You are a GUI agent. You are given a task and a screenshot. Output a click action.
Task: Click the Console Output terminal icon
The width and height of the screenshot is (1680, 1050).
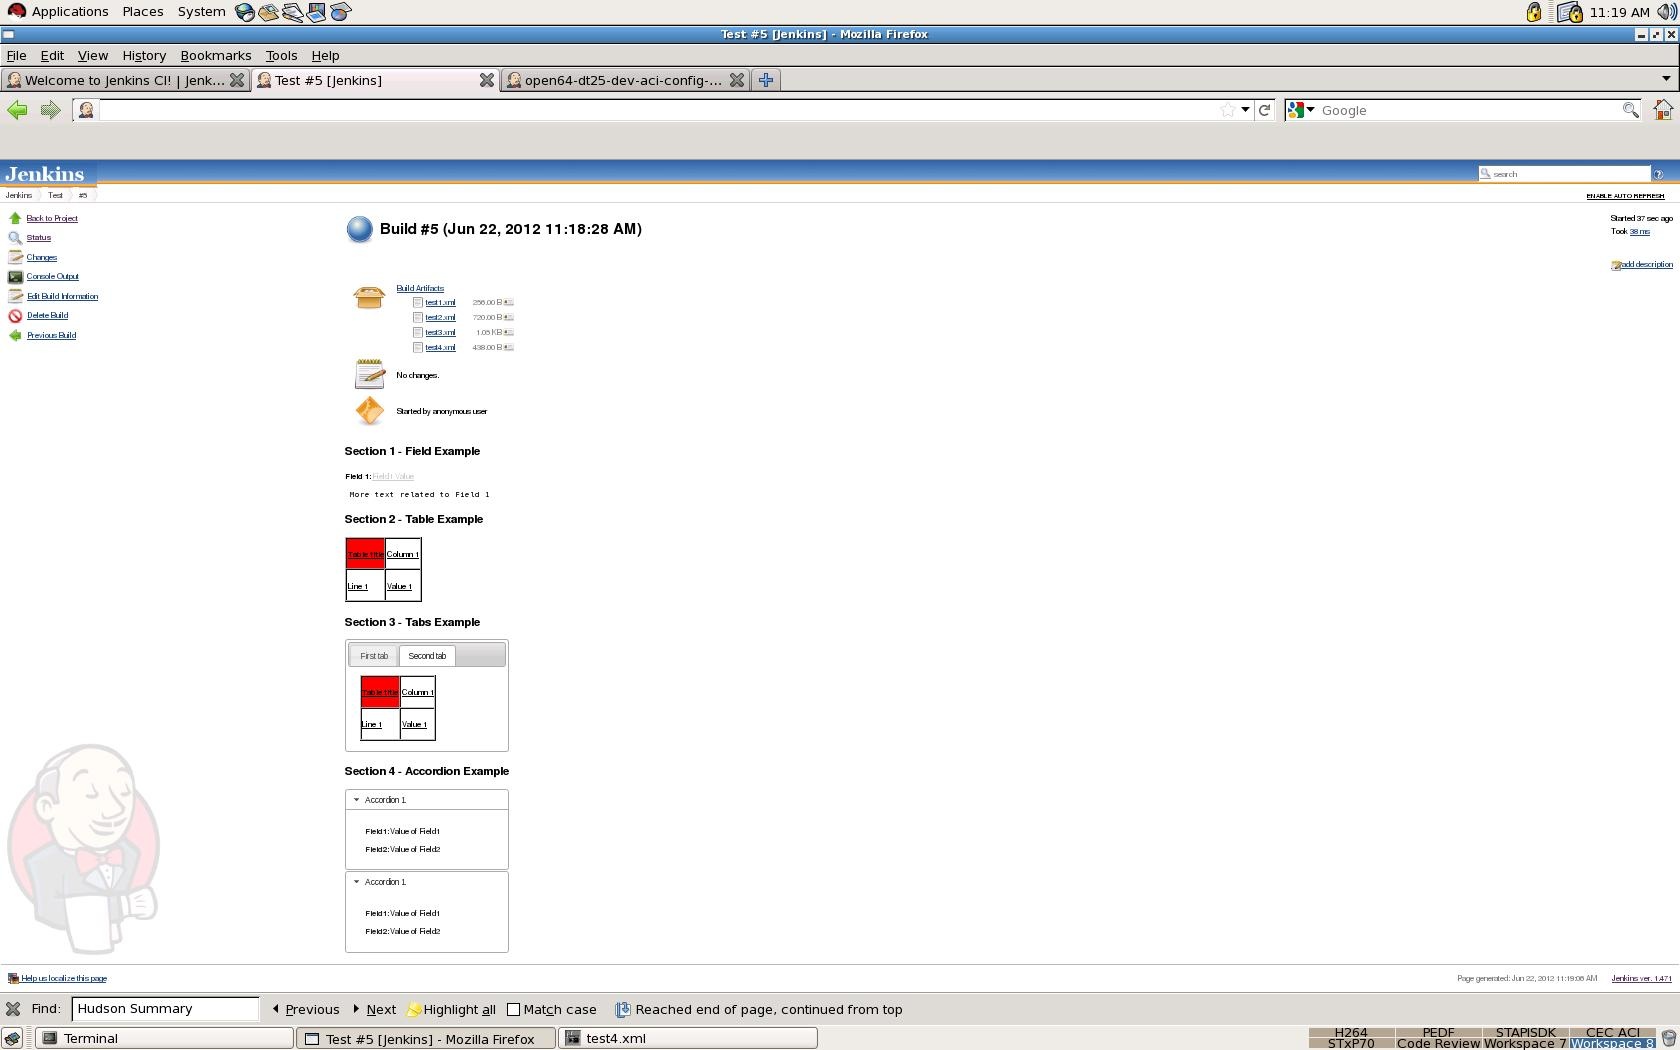15,277
